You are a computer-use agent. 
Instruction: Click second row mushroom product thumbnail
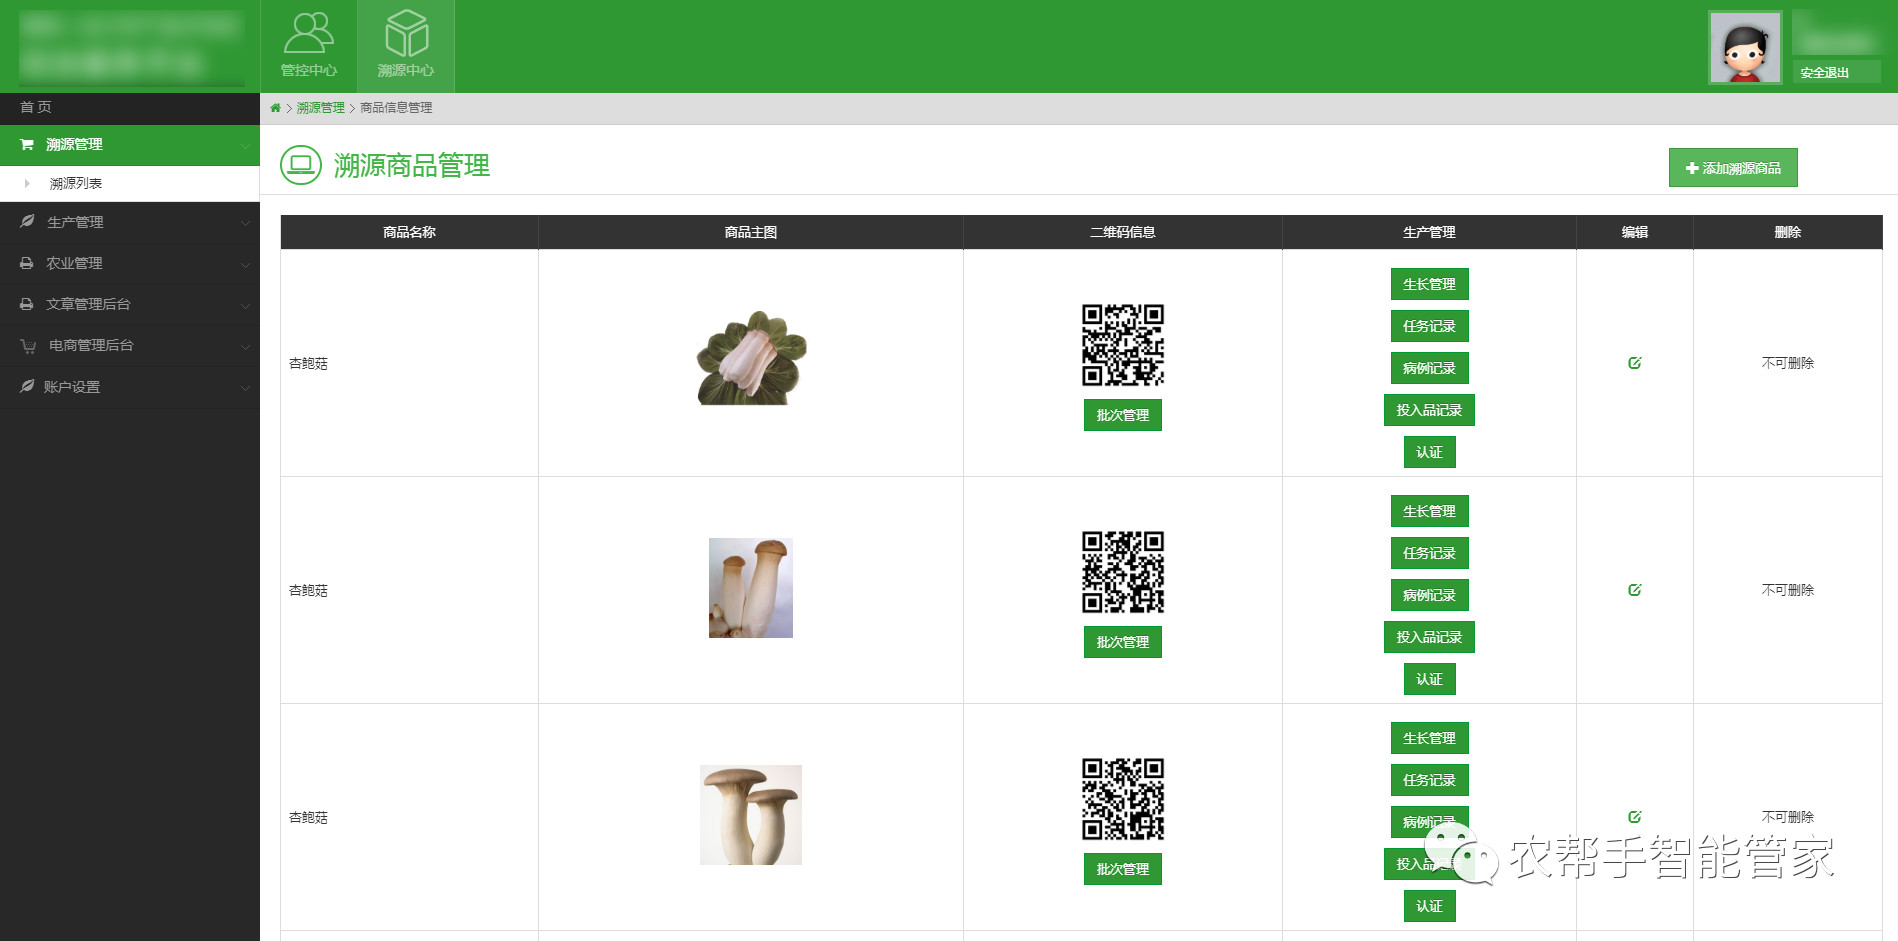[x=751, y=588]
